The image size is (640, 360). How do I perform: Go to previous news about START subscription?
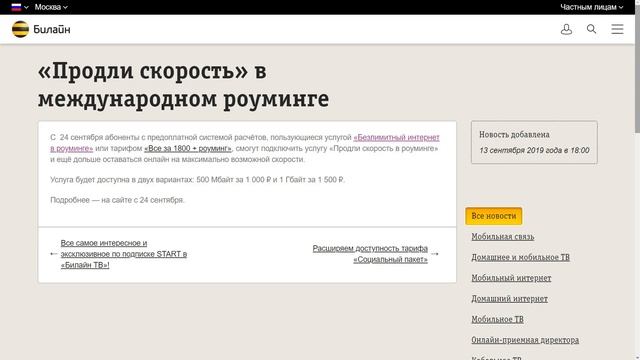tap(124, 254)
